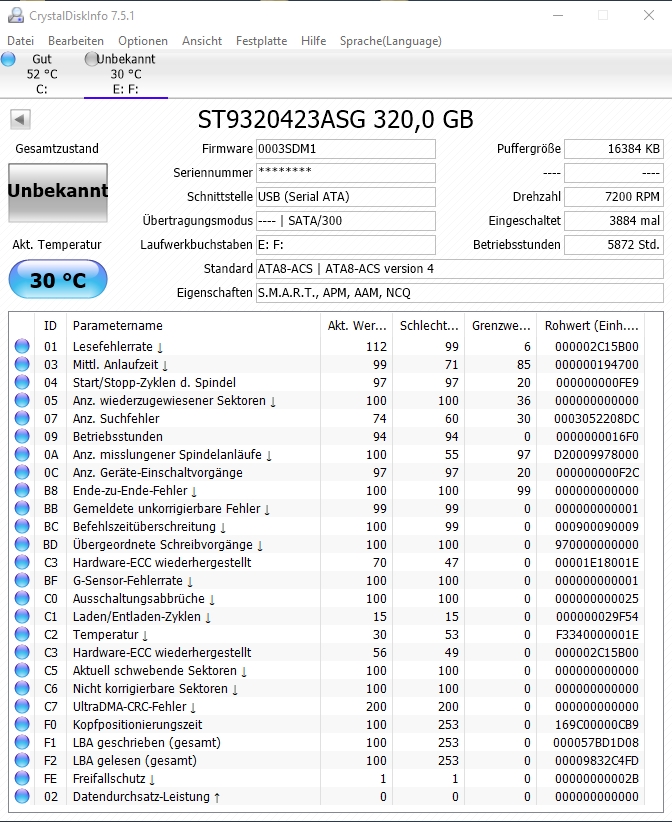Click the Seriennummer field with asterisks
The height and width of the screenshot is (822, 672).
[x=345, y=173]
